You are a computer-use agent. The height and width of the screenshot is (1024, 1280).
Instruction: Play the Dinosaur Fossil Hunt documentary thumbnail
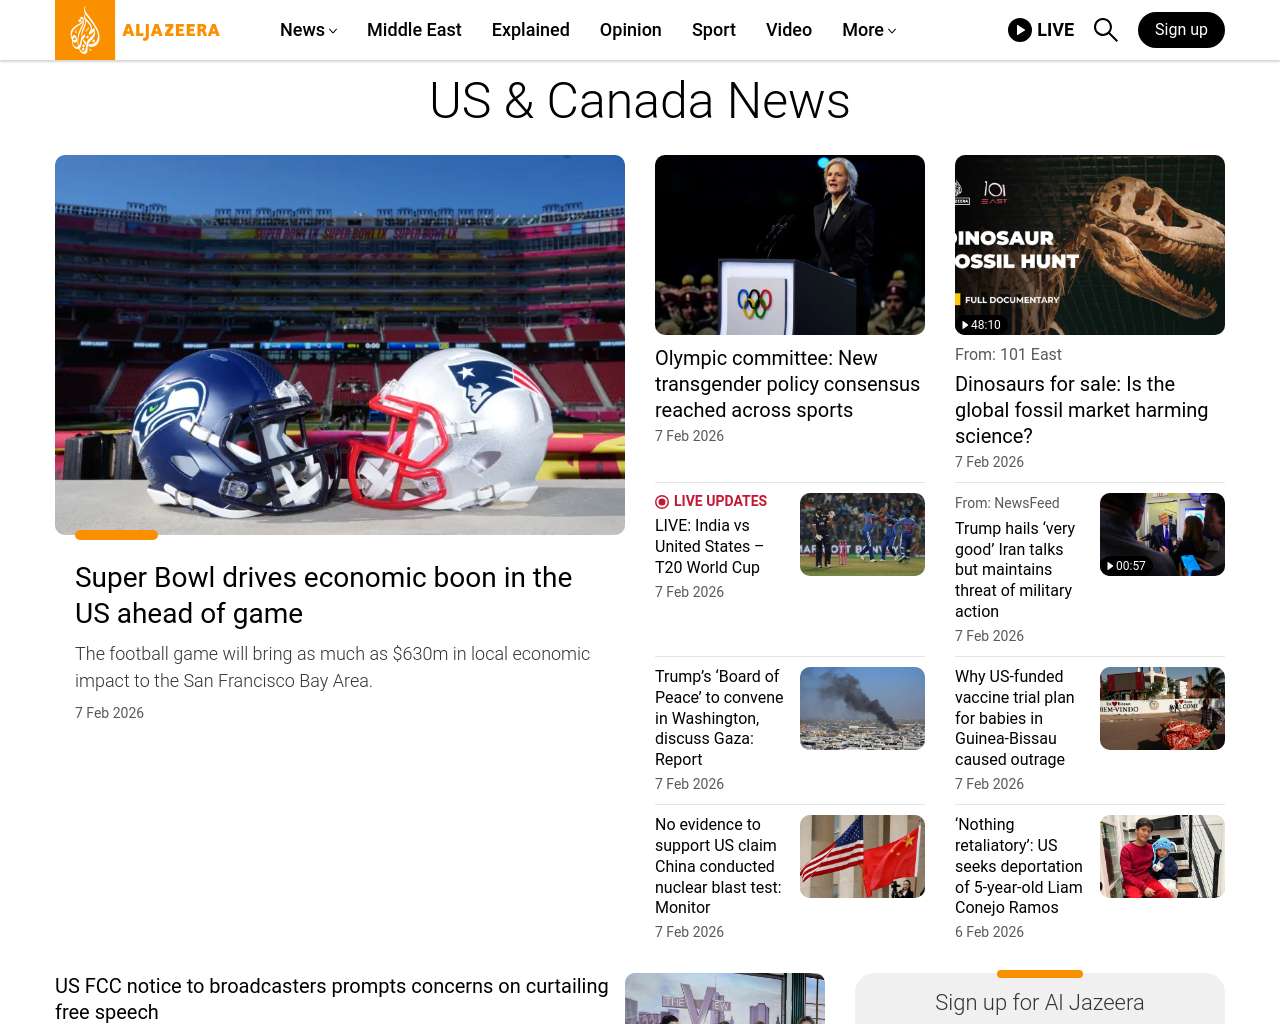(x=1090, y=245)
